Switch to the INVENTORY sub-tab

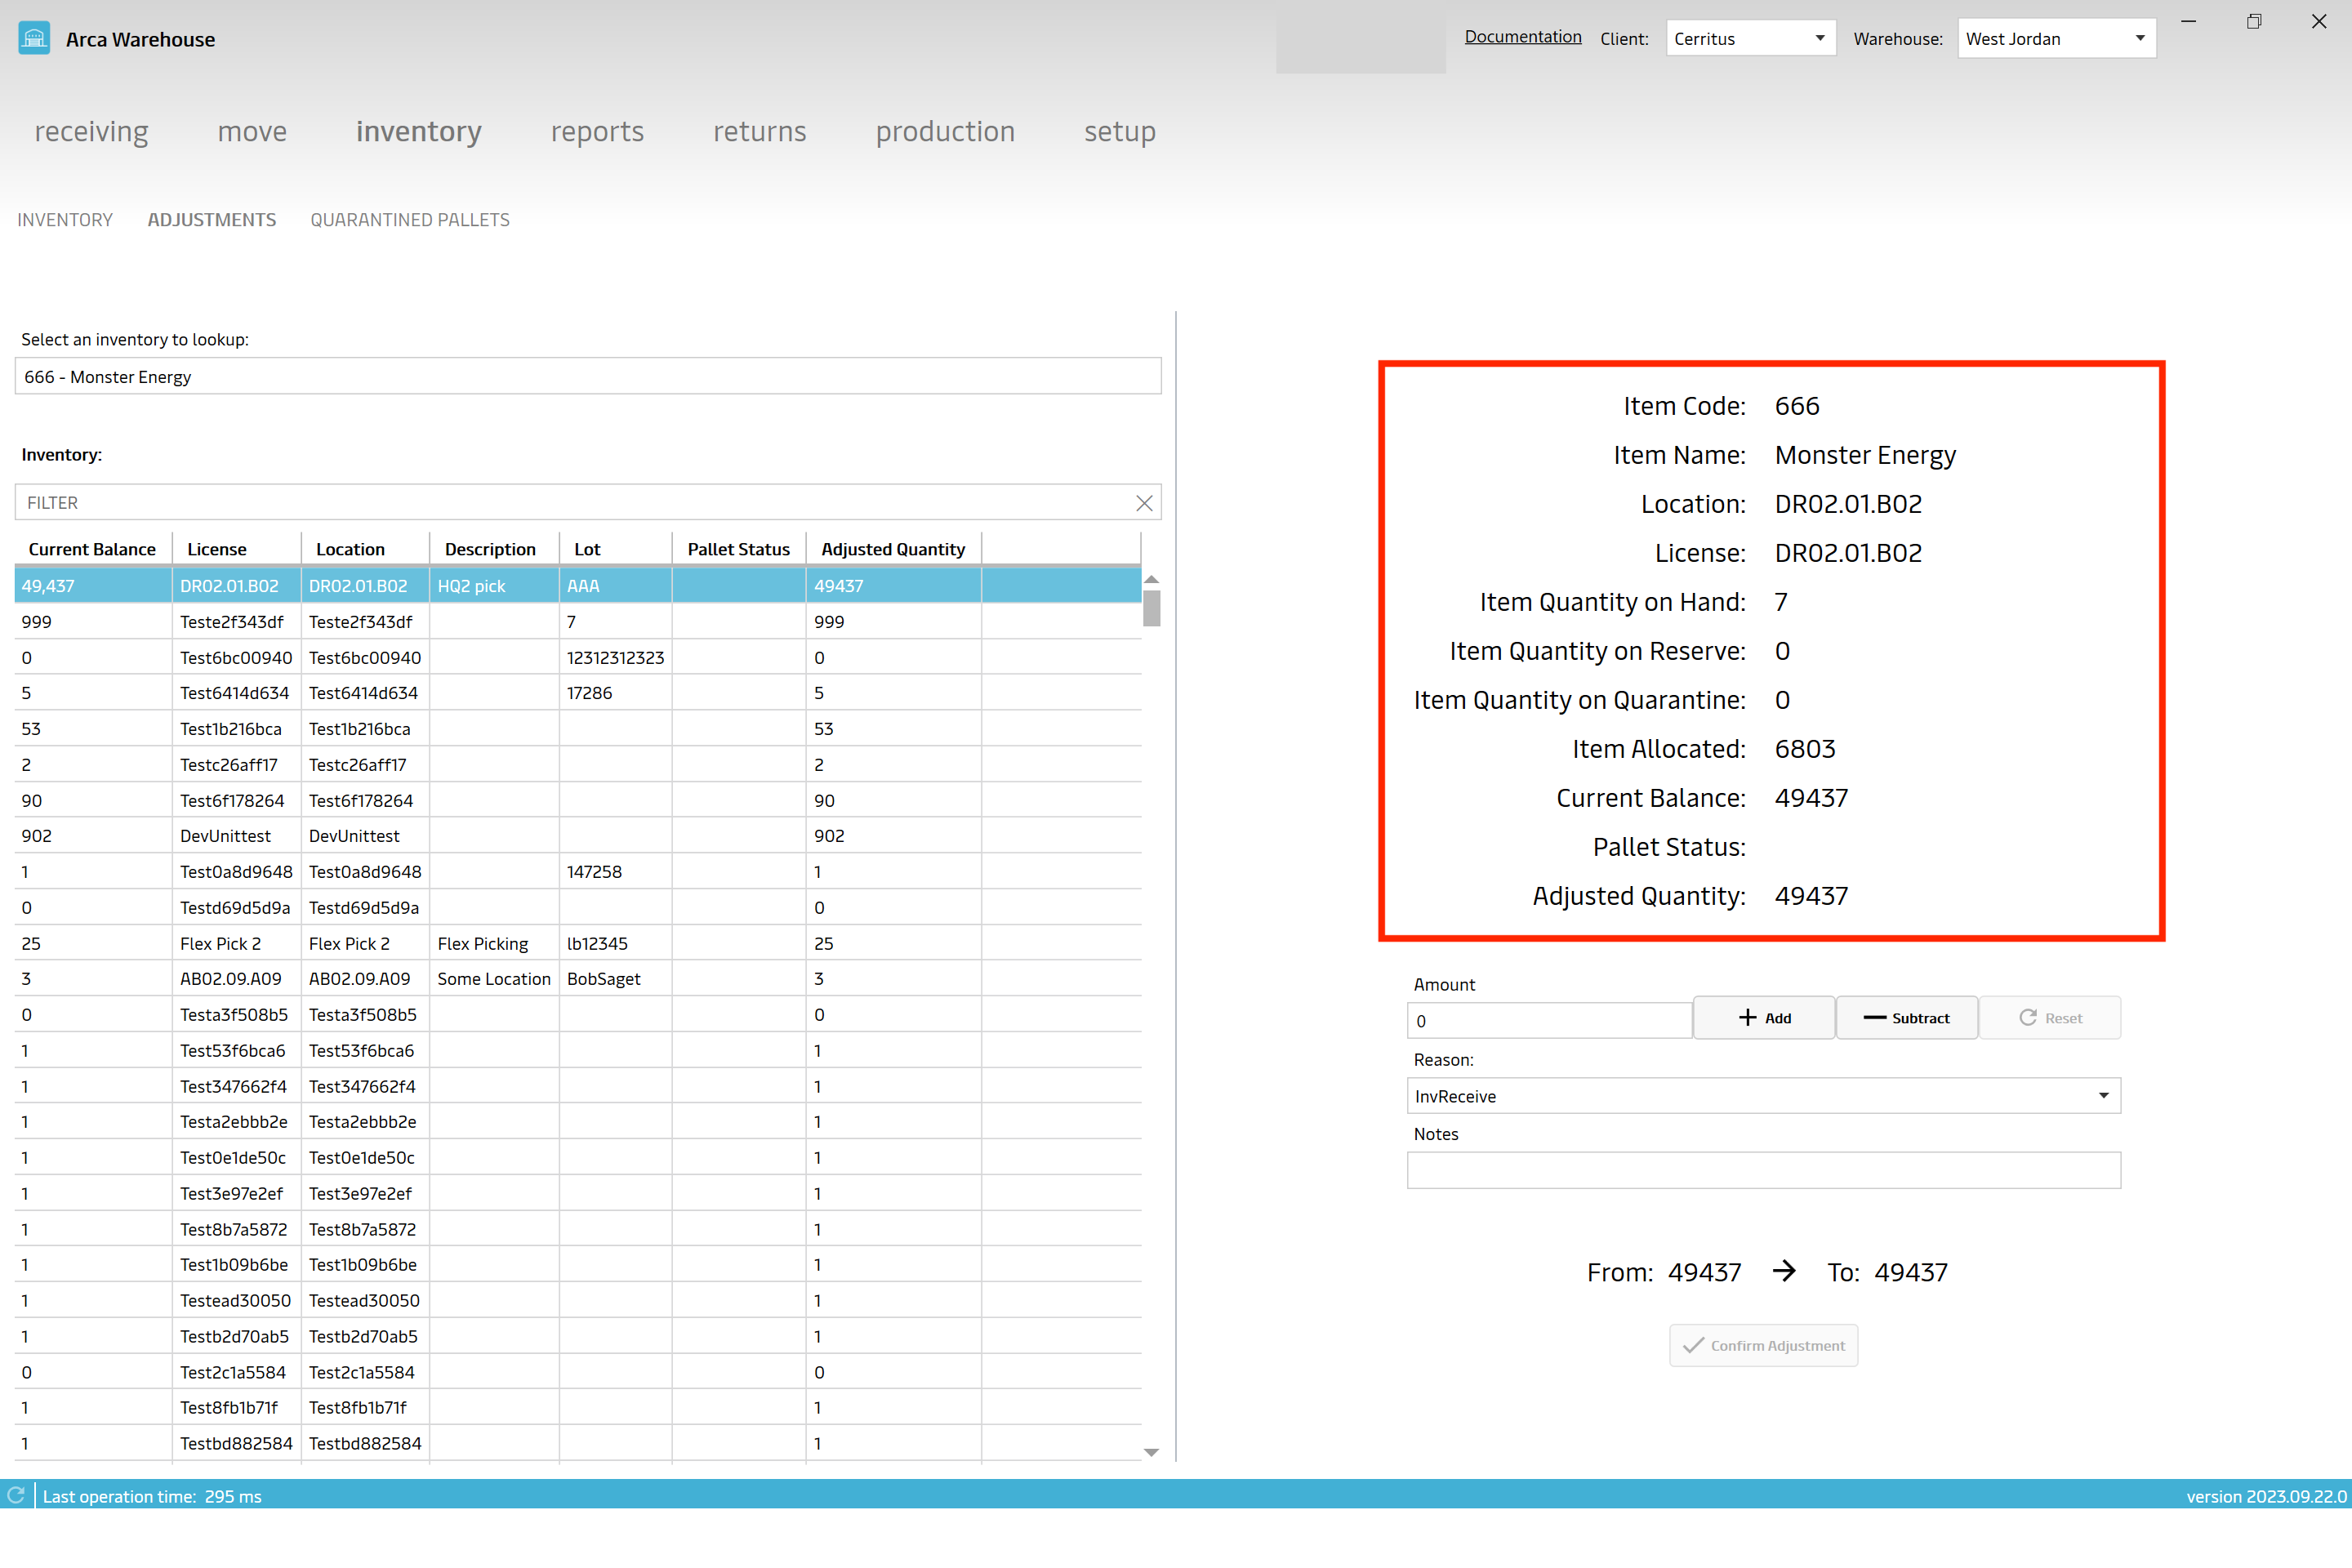click(65, 219)
